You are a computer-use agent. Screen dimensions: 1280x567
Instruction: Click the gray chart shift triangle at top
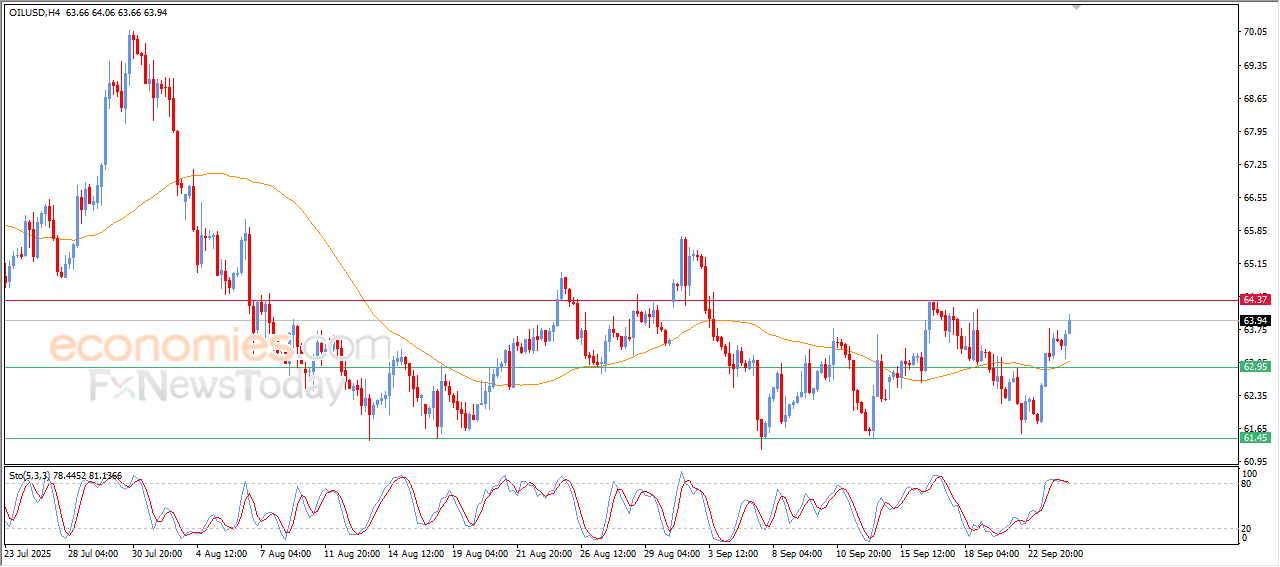coord(1077,7)
